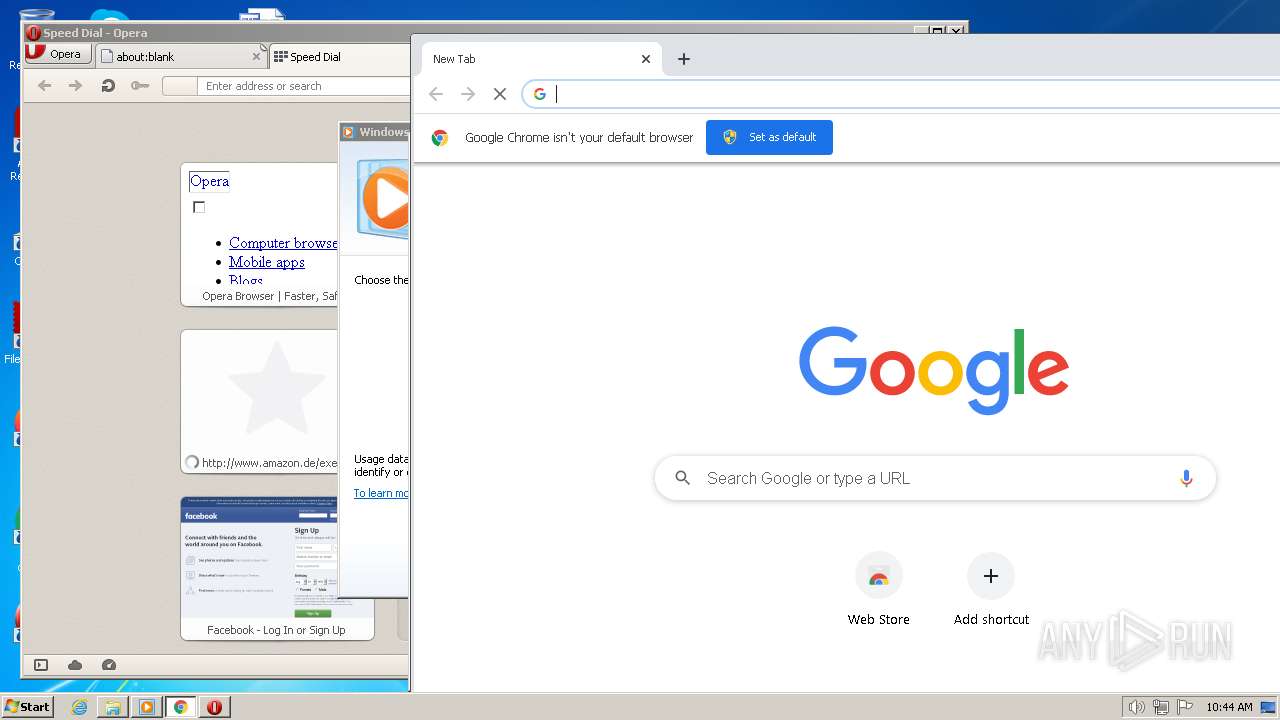Image resolution: width=1280 pixels, height=720 pixels.
Task: Open the Windows Start menu
Action: pos(28,706)
